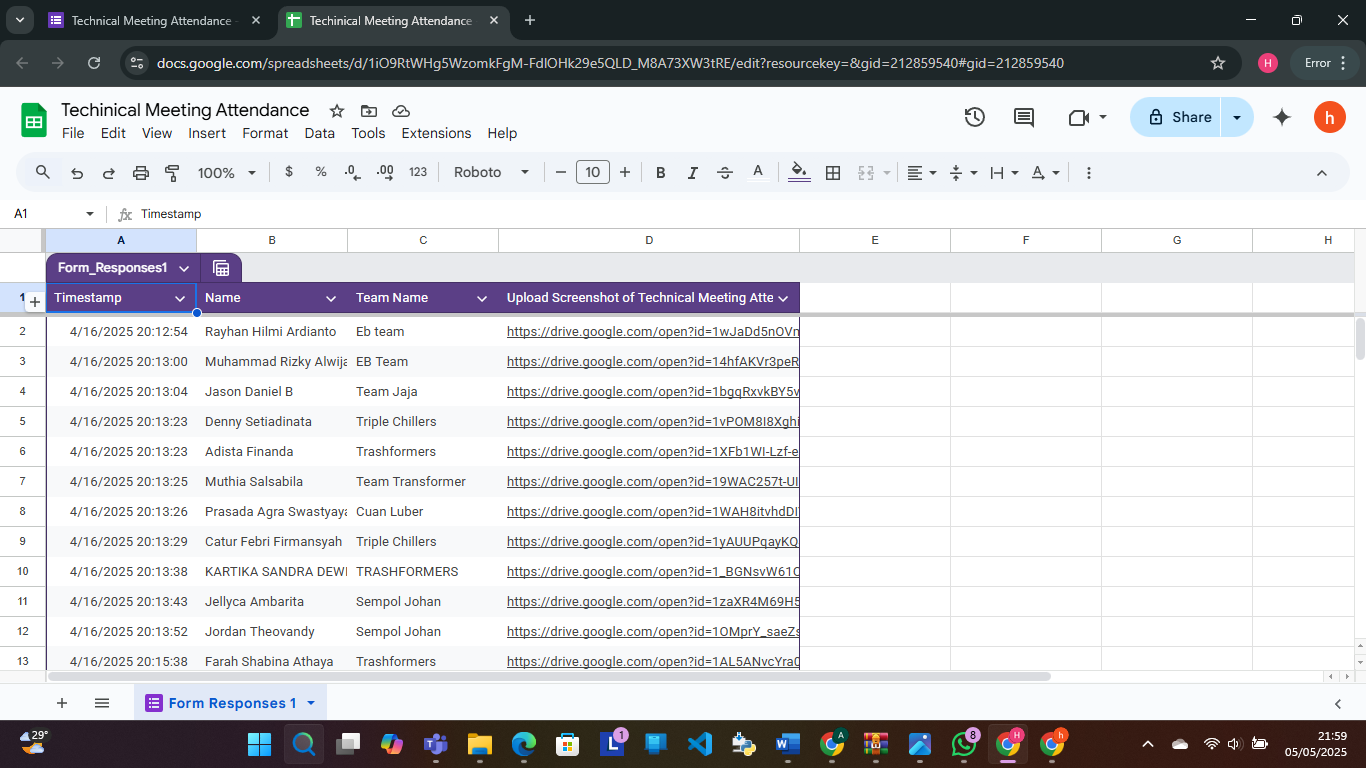Screen dimensions: 1366x768
Task: Open Timestamp column filter dropdown
Action: tap(180, 298)
